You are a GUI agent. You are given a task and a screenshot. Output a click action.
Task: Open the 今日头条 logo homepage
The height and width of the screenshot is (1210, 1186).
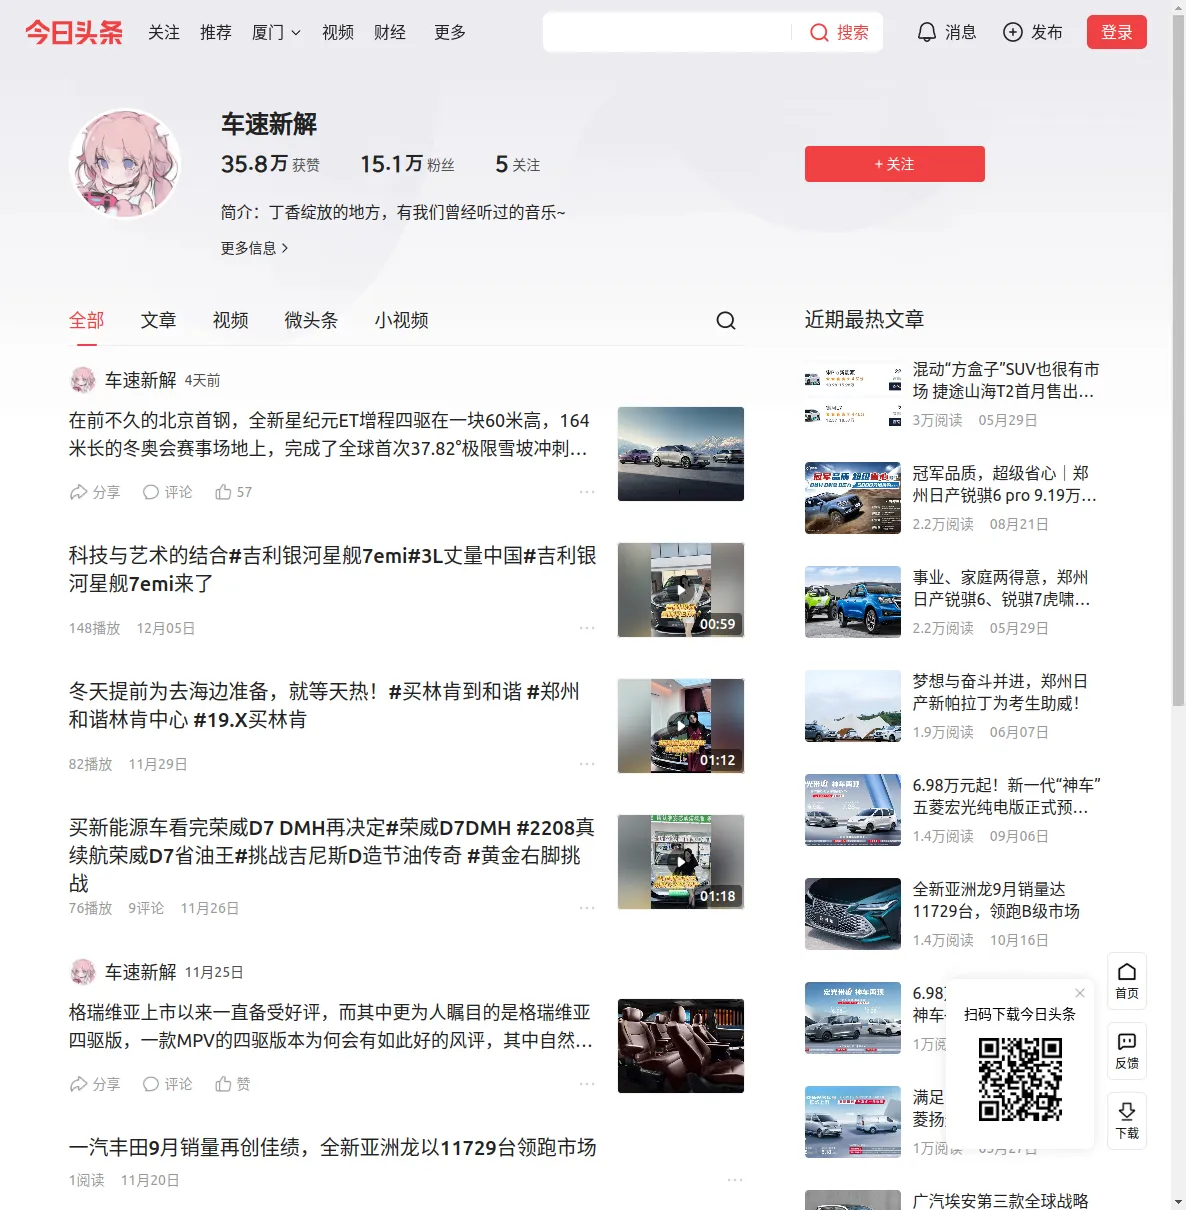(74, 32)
